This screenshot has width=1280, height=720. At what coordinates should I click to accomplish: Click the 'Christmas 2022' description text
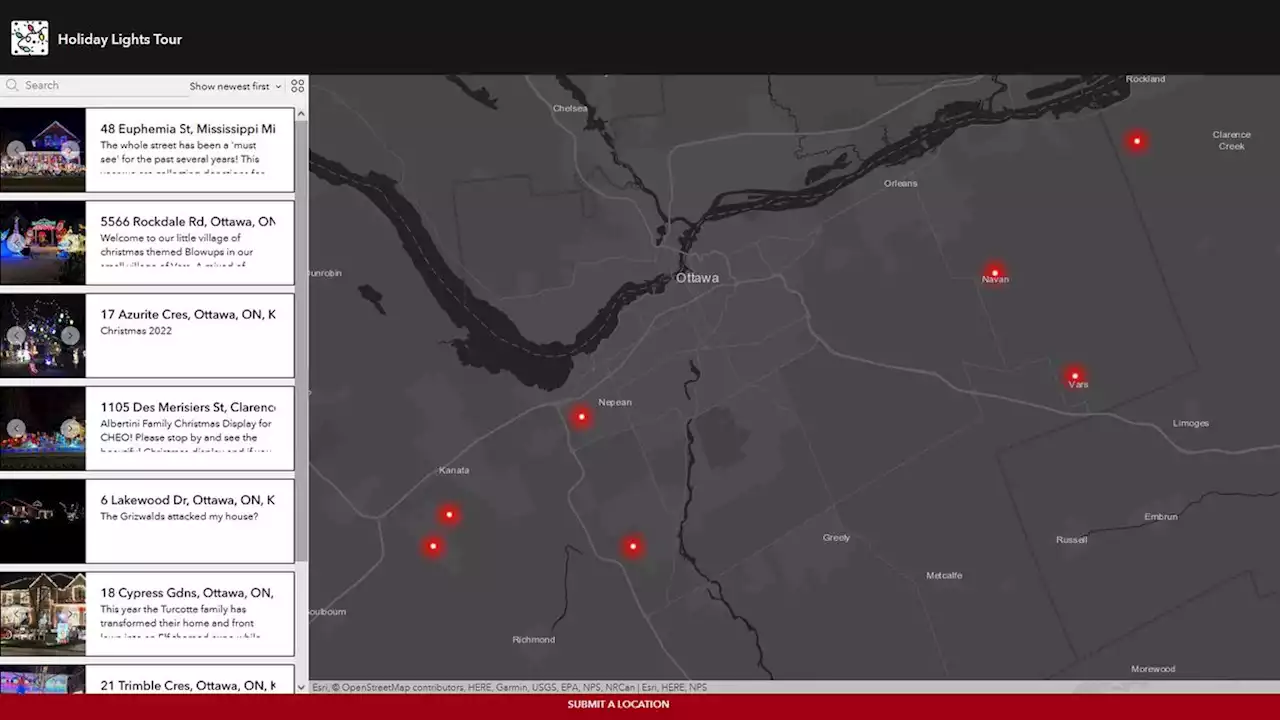tap(136, 331)
